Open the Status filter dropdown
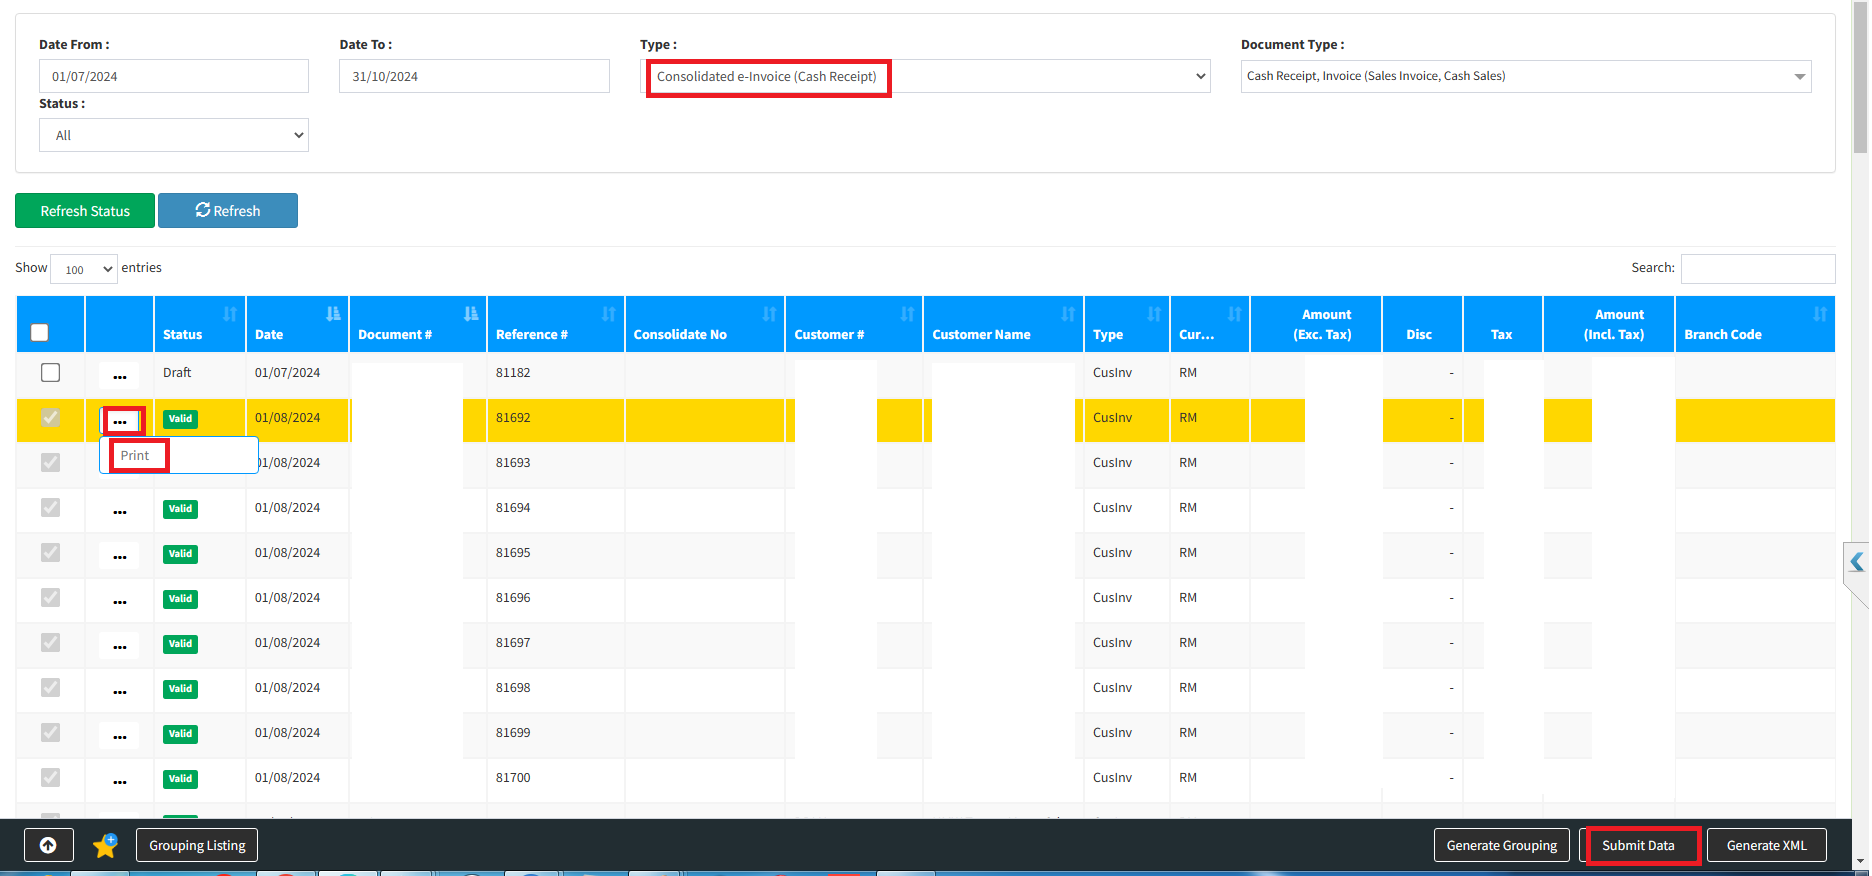1872x876 pixels. (x=174, y=136)
